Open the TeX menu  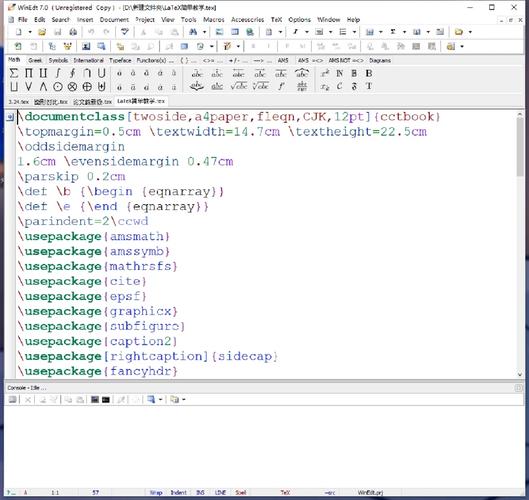click(x=276, y=20)
